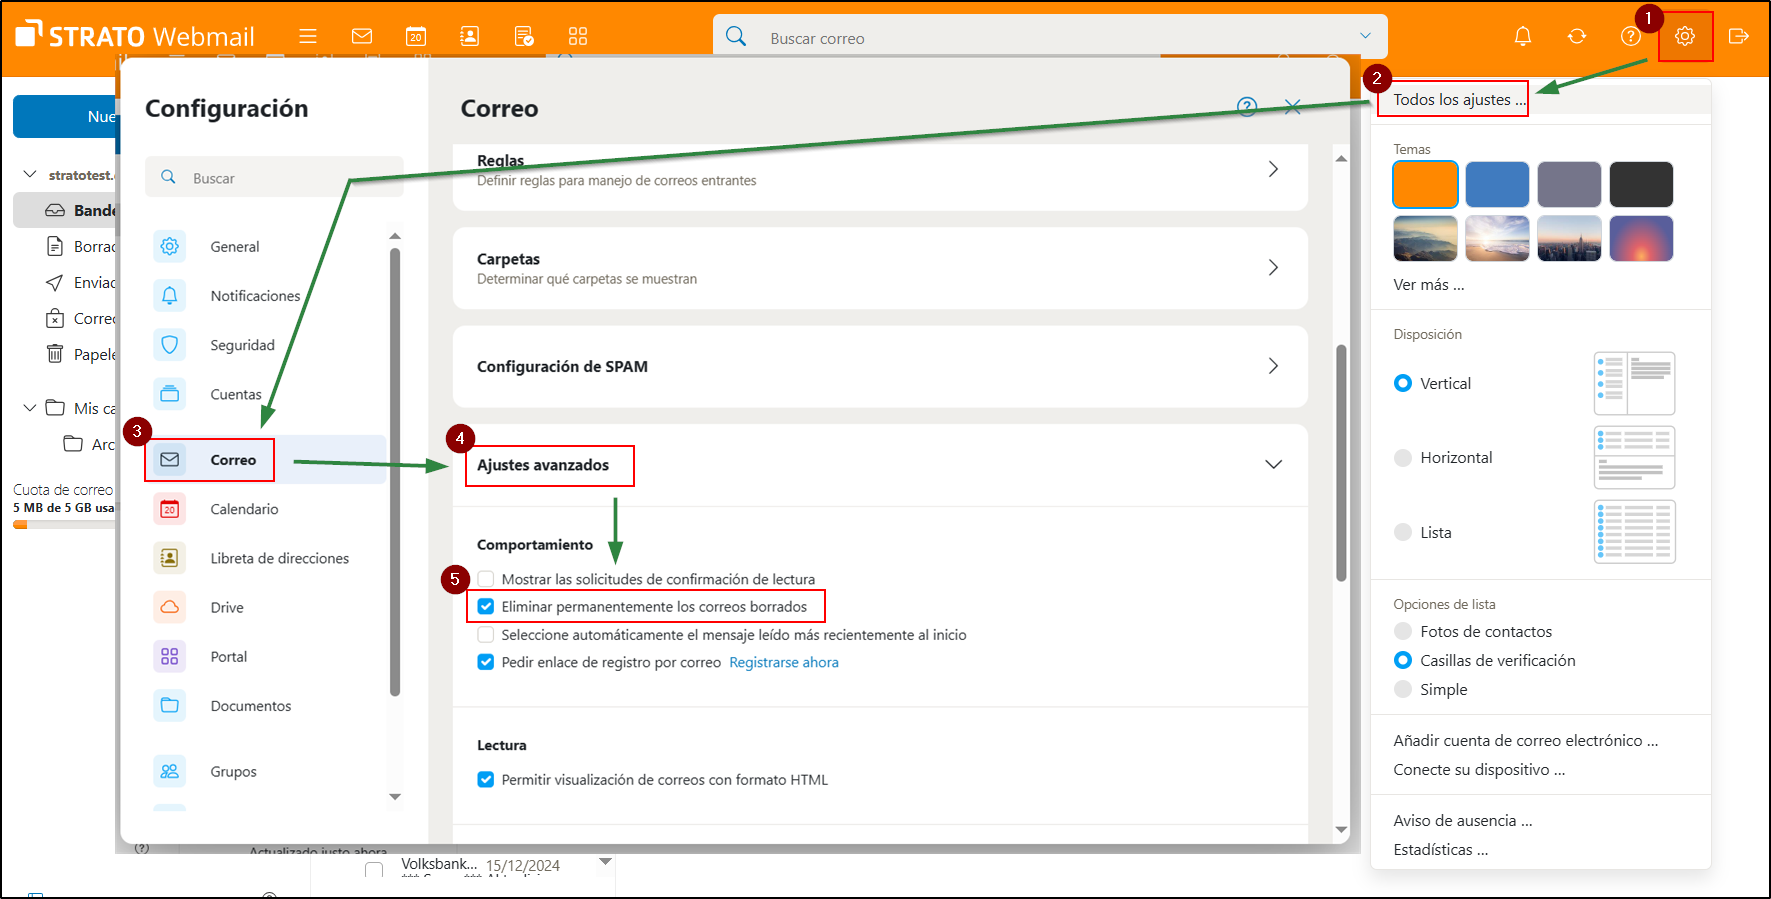Click the Registrarse ahora link
Screen dimensions: 1771x899
[783, 663]
